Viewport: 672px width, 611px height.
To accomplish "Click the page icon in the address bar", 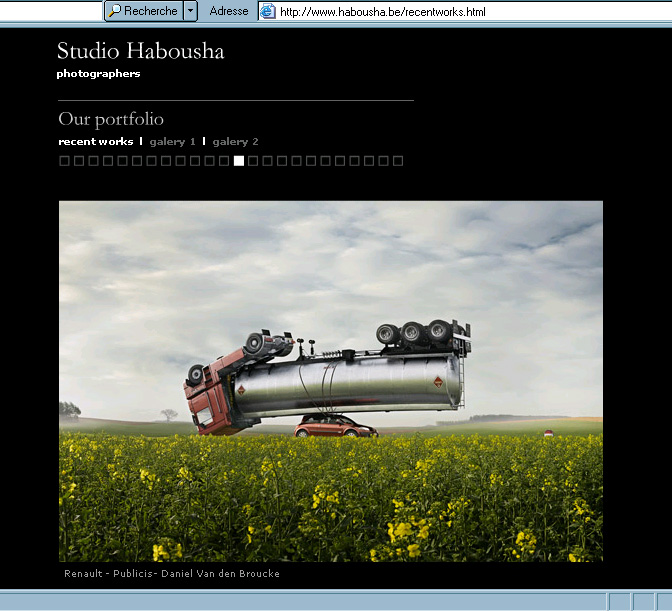I will pyautogui.click(x=267, y=11).
